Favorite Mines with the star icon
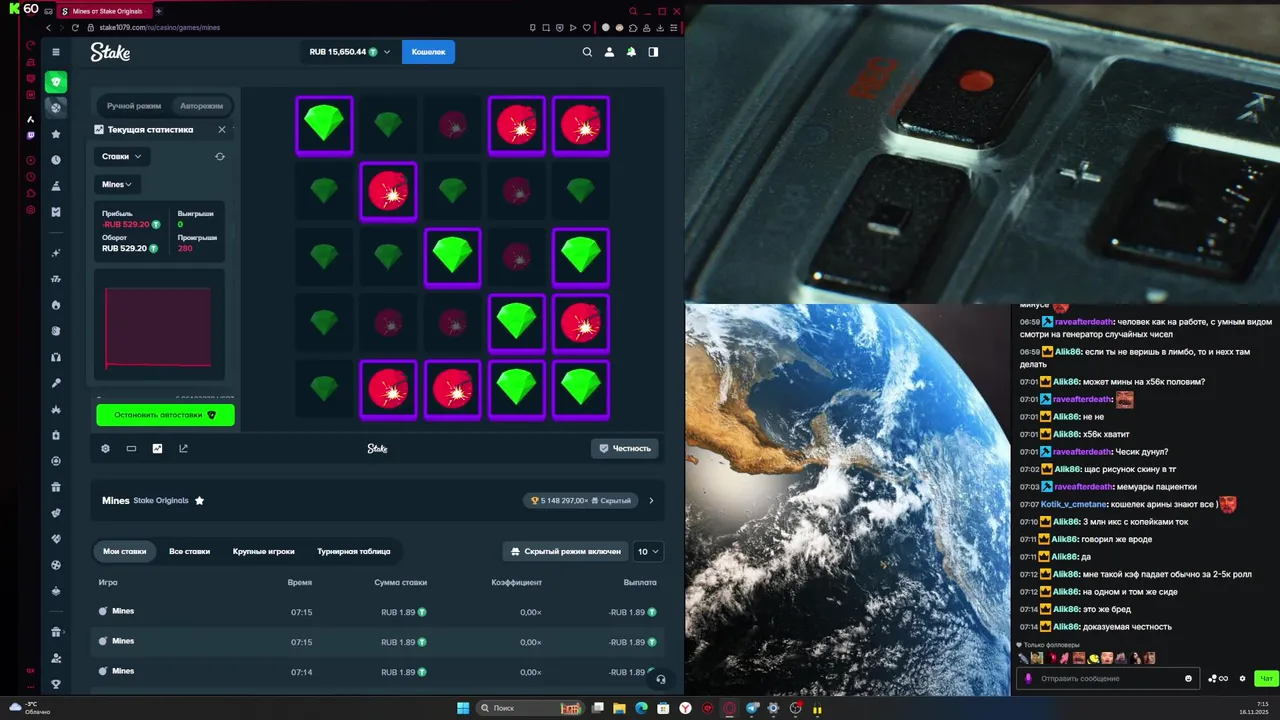Screen dimensions: 1280x720 (x=200, y=500)
